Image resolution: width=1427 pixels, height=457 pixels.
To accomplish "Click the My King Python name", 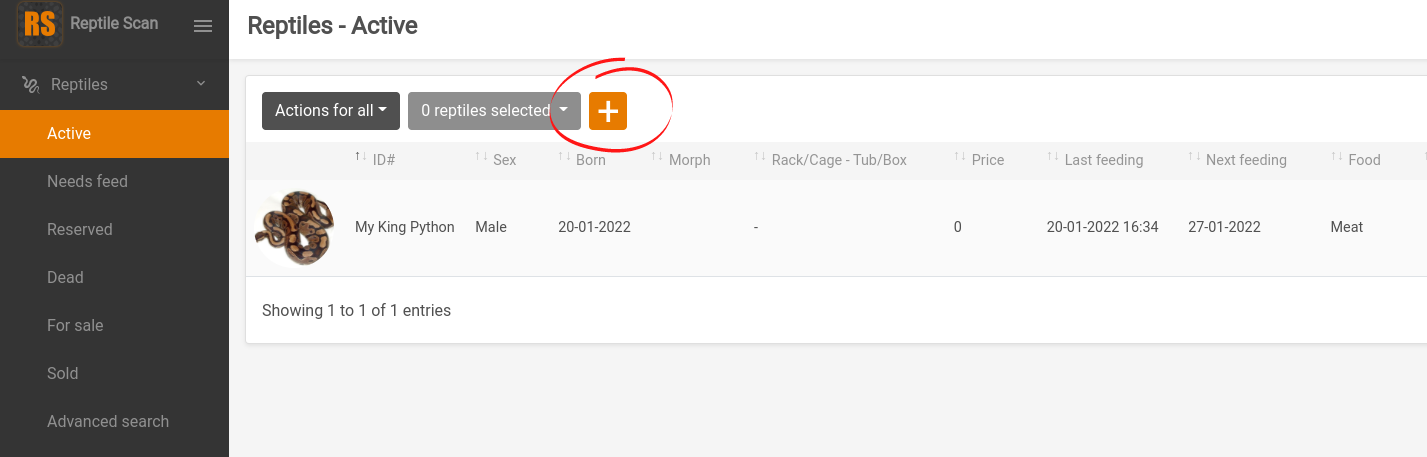I will click(x=405, y=227).
